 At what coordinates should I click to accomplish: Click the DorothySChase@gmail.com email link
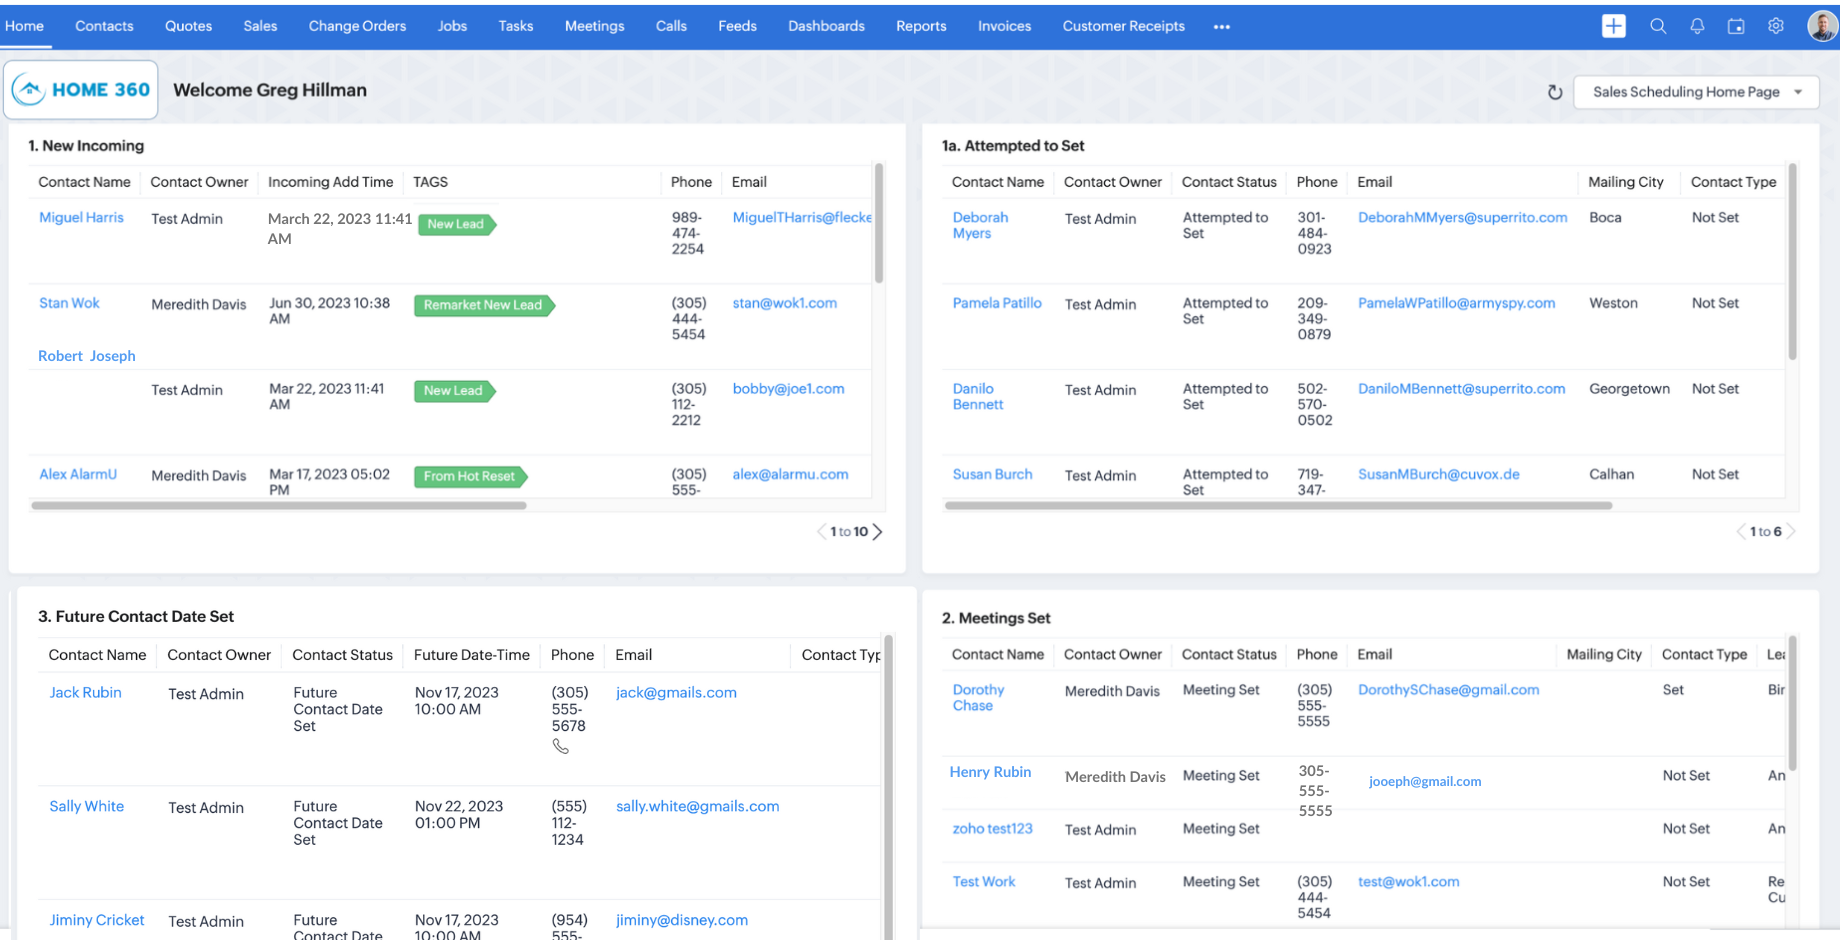click(x=1448, y=690)
